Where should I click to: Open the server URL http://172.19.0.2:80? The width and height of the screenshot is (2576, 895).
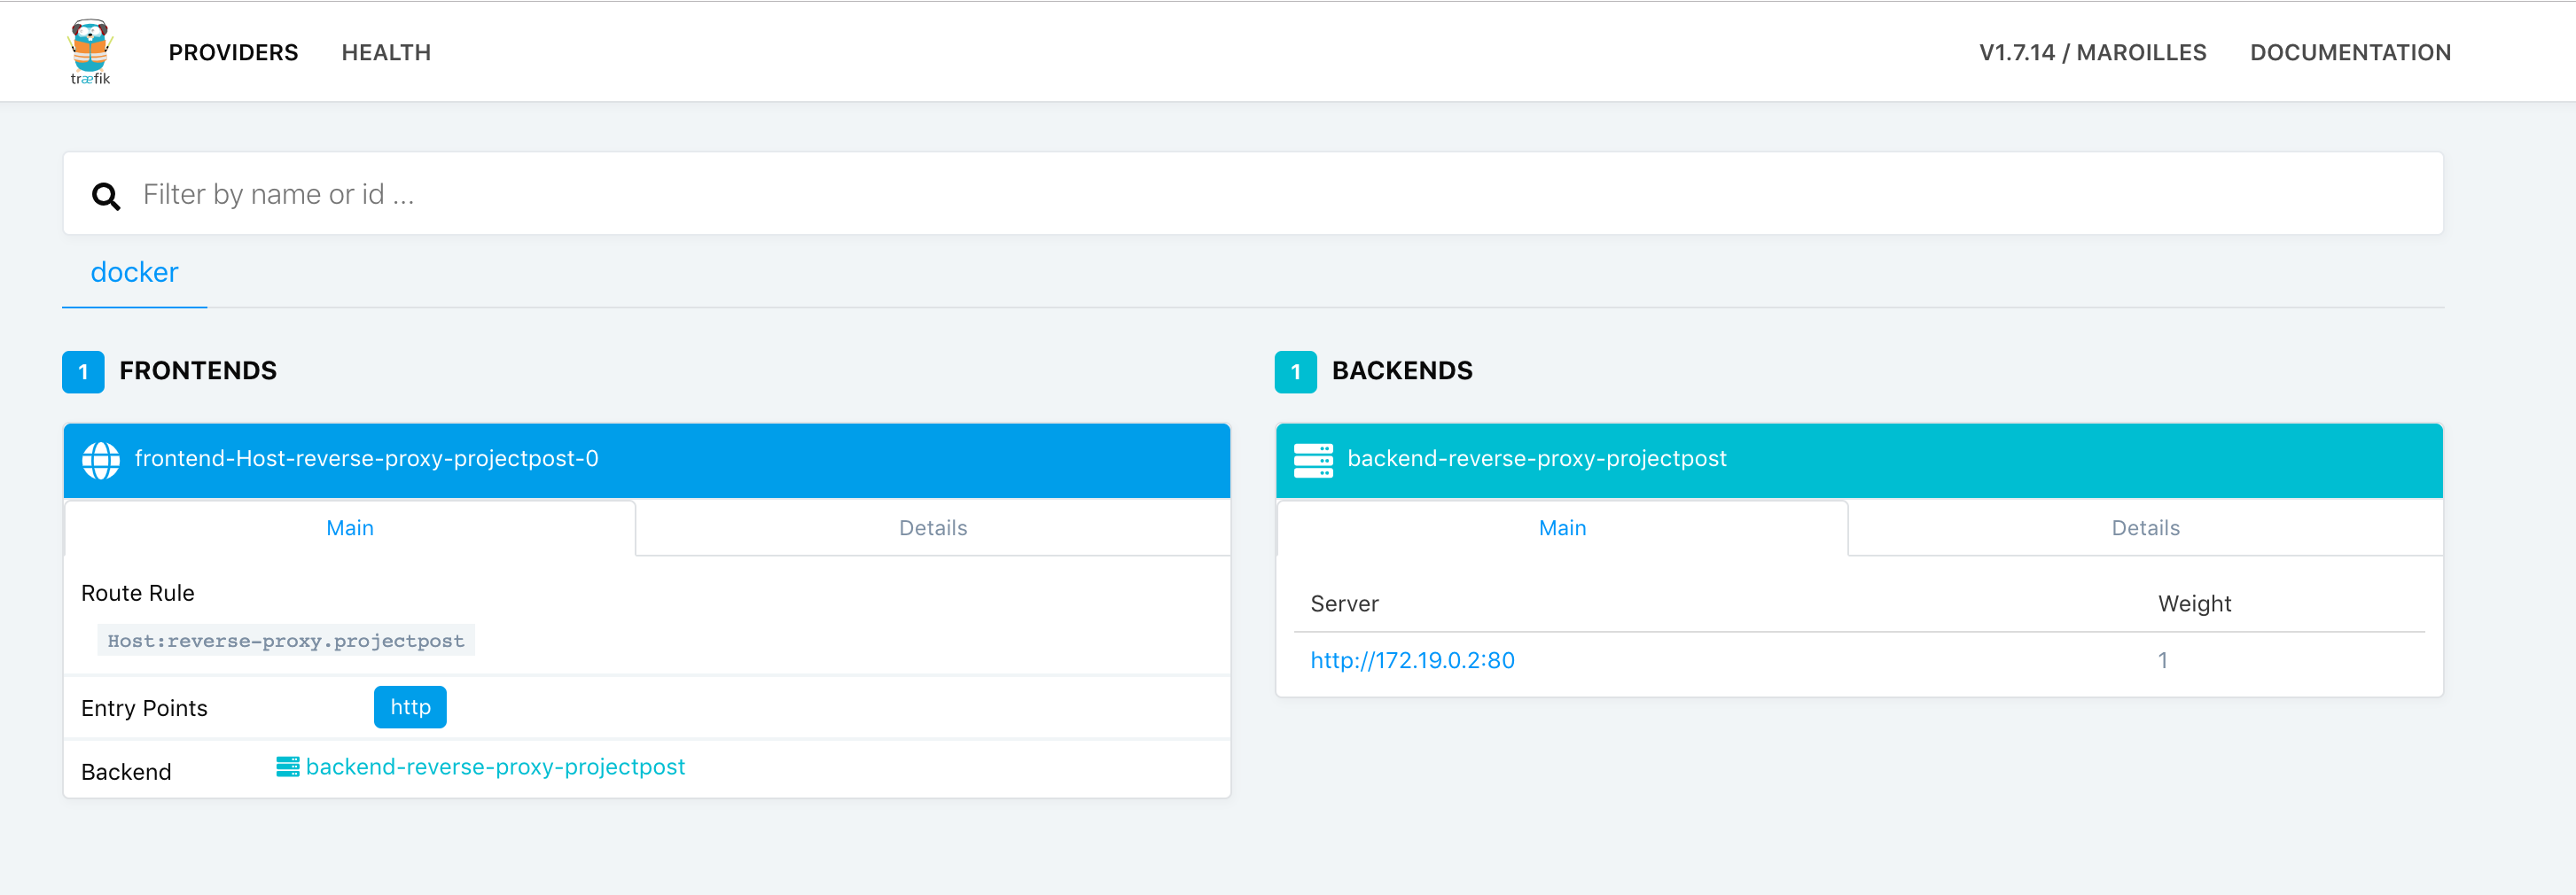coord(1411,660)
